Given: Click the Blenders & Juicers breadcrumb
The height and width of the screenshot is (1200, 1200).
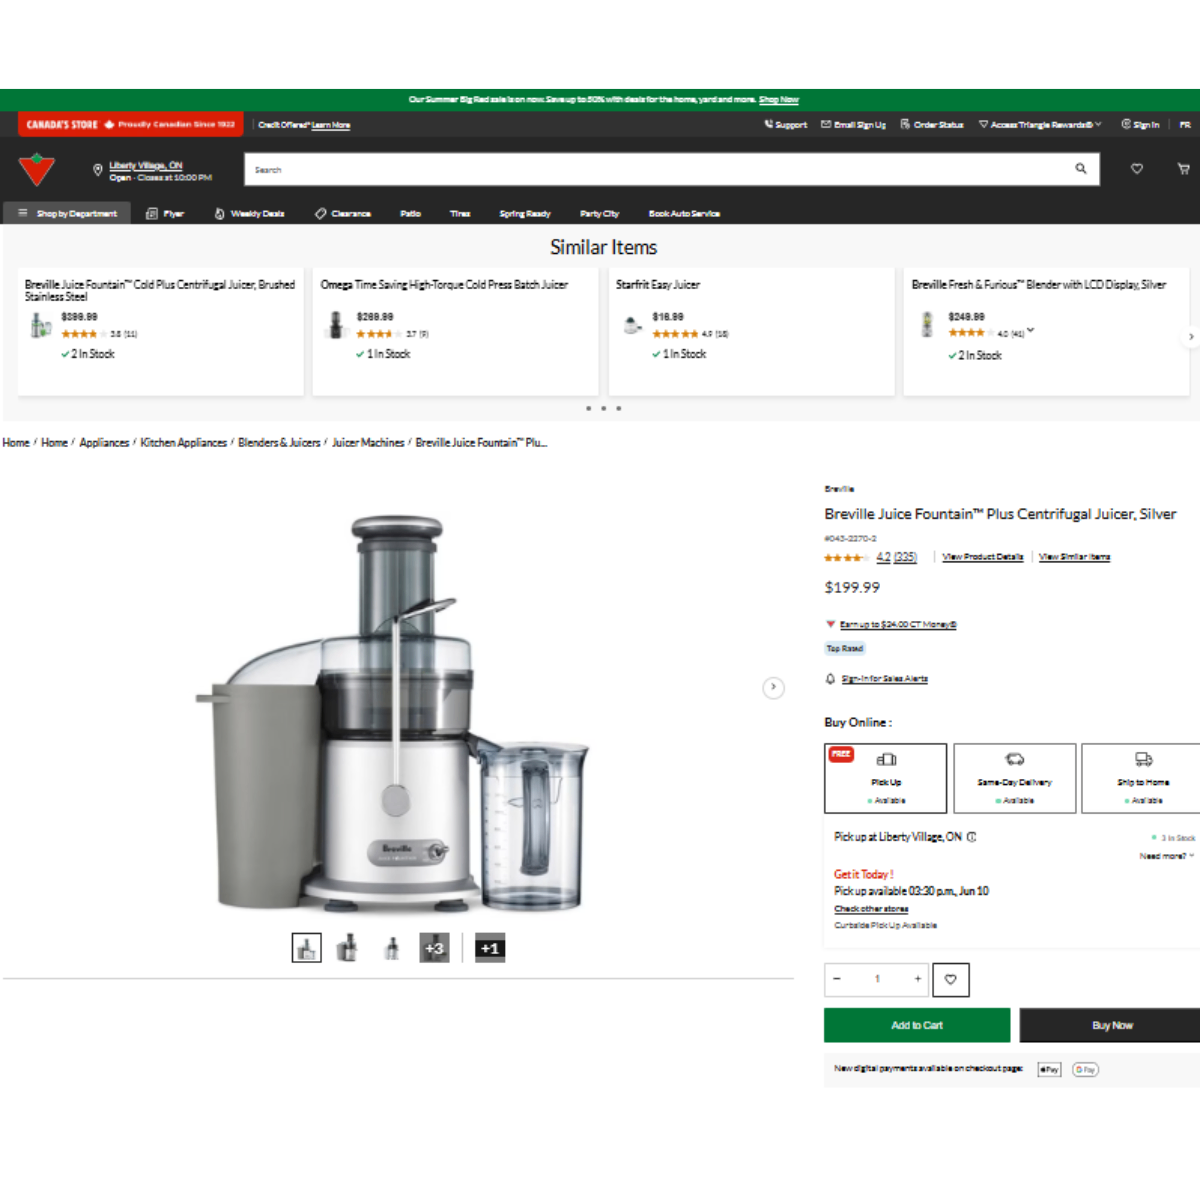Looking at the screenshot, I should [x=279, y=443].
